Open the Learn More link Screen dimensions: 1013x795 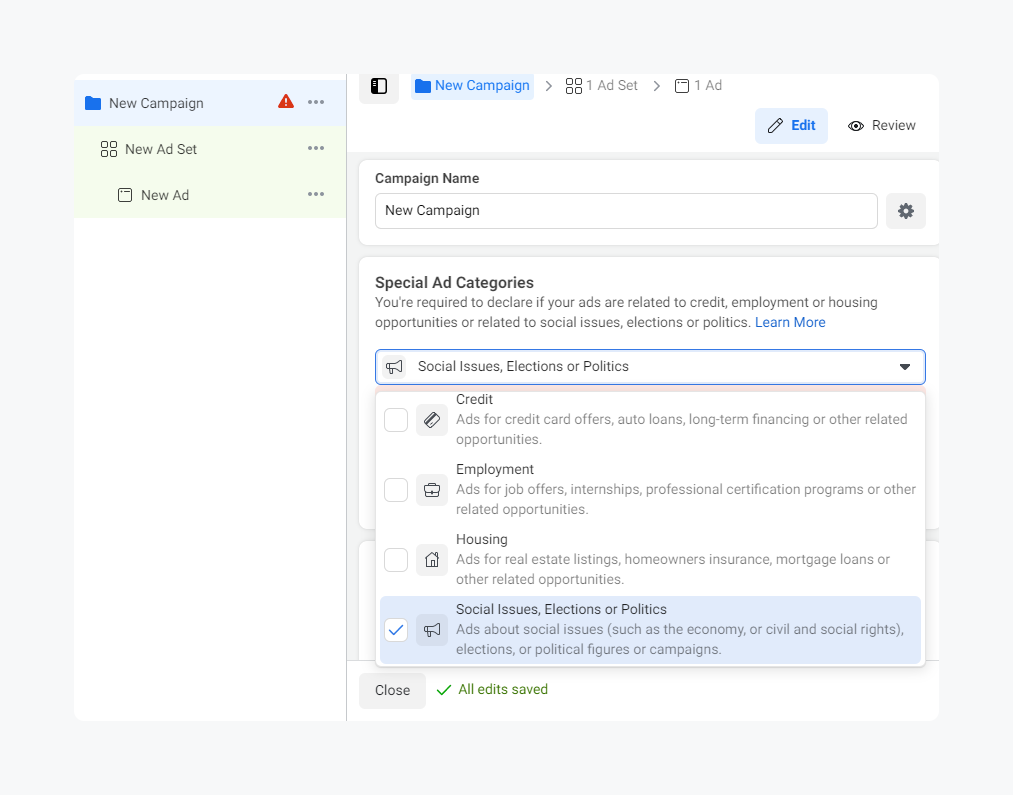point(790,322)
